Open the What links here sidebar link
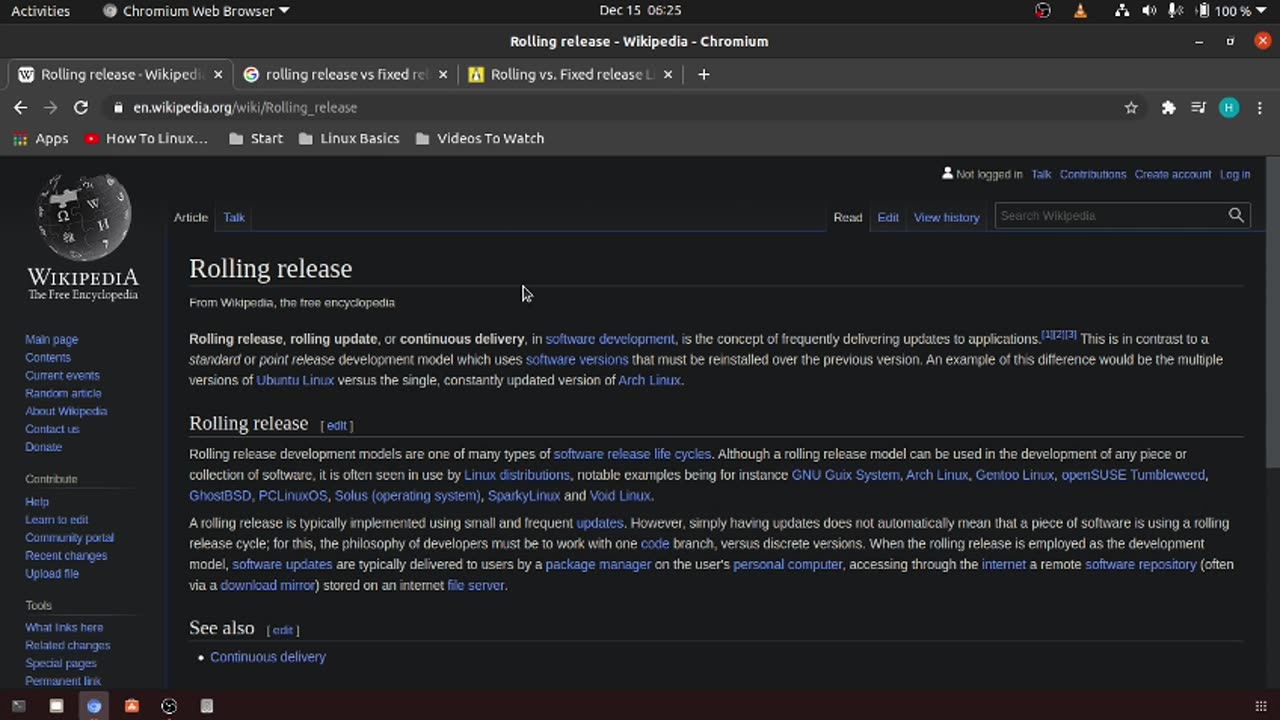 point(64,628)
